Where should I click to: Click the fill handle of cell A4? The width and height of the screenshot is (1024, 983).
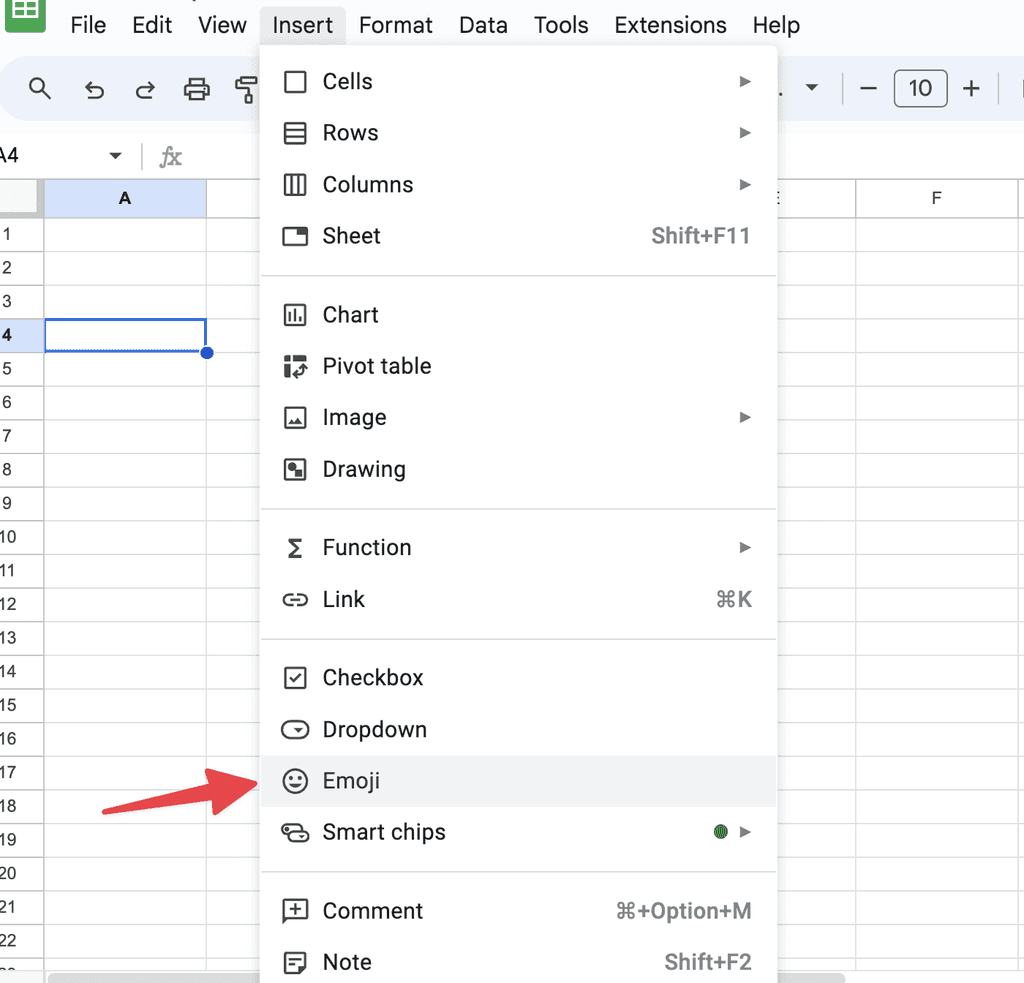(207, 353)
